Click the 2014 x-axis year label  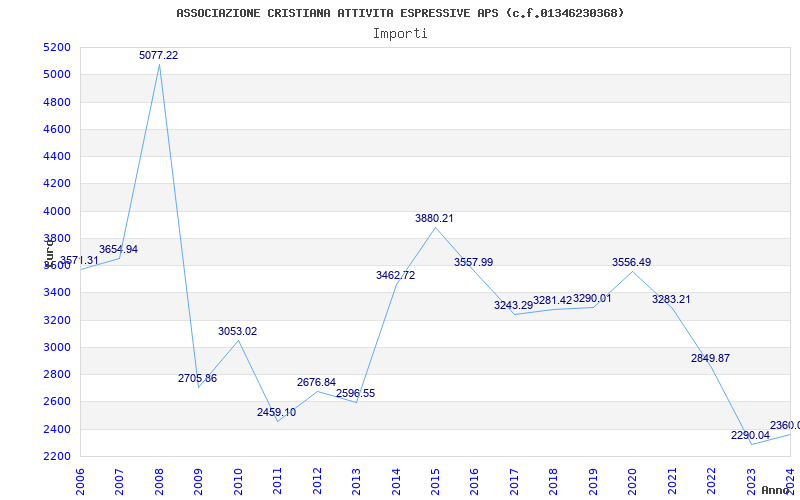[396, 481]
